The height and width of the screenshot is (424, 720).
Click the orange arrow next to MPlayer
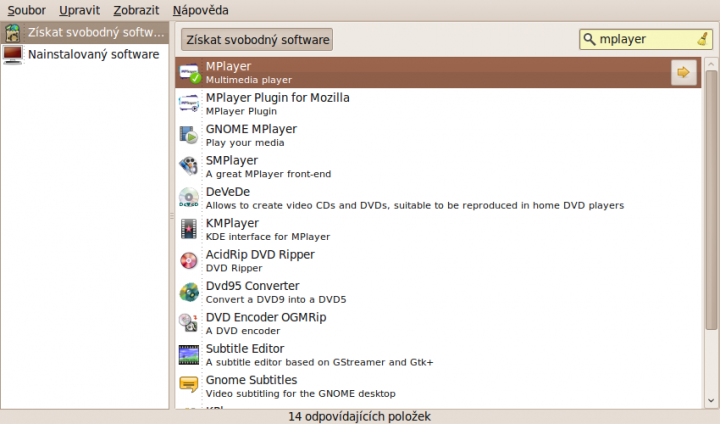684,72
